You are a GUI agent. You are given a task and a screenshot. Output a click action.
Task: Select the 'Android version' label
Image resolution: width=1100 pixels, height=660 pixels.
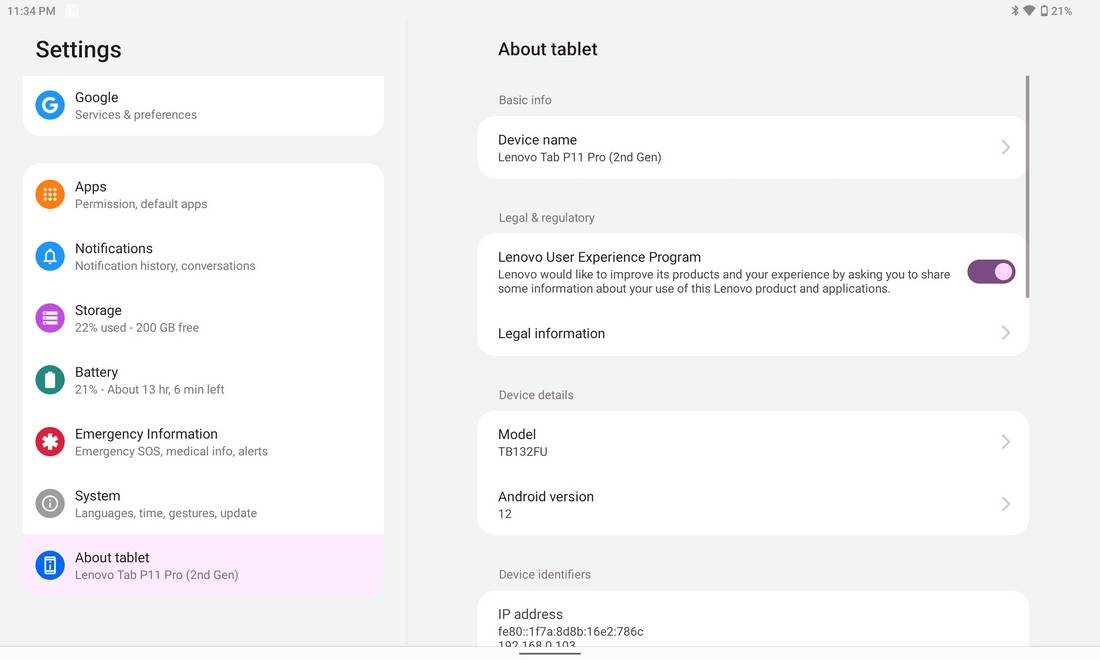[x=546, y=496]
